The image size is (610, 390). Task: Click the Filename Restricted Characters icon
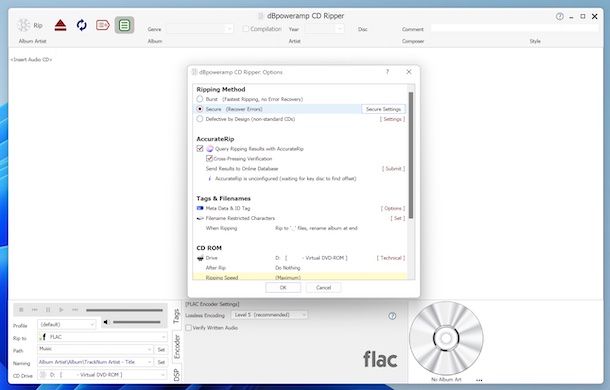[200, 218]
